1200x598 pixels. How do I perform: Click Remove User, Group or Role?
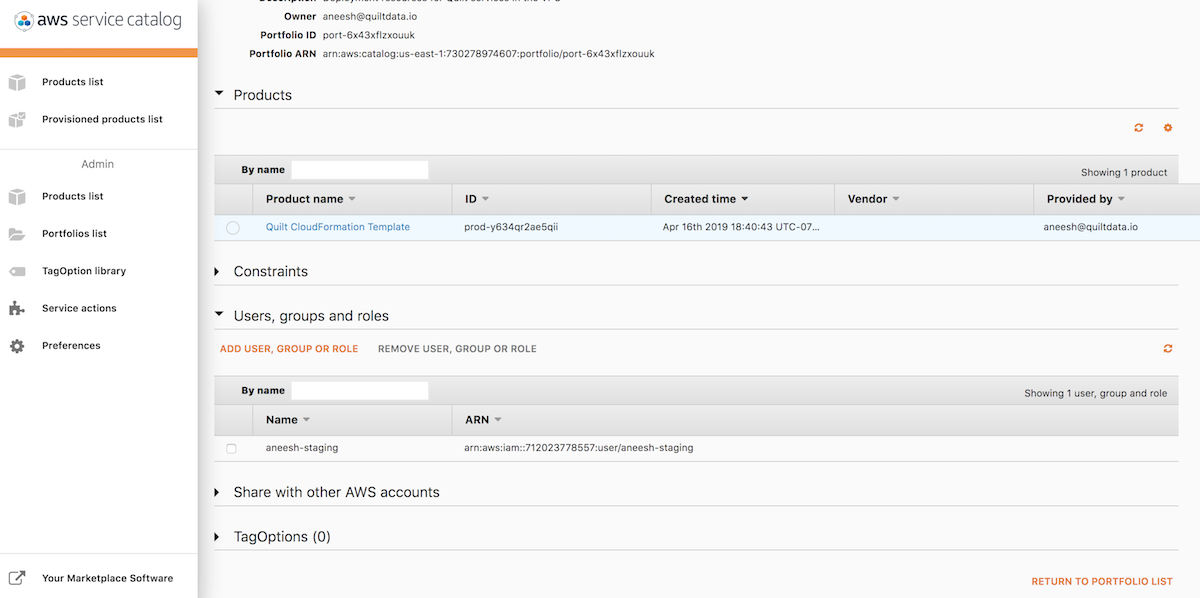pos(457,349)
